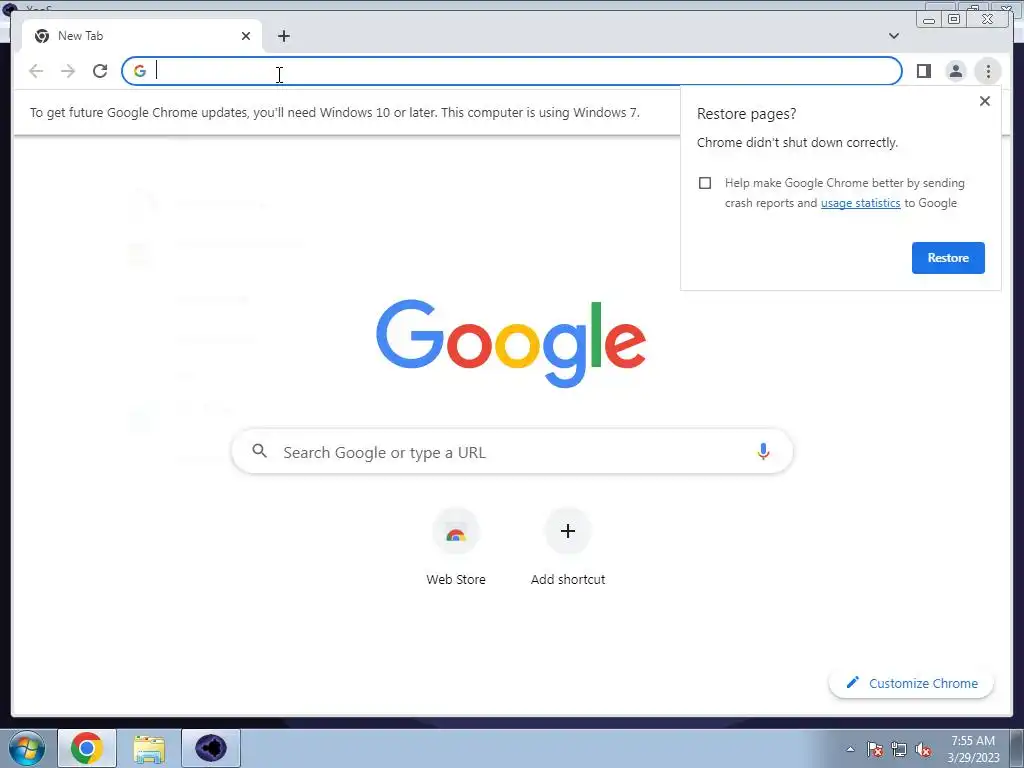Open Chrome's three-dot menu
The height and width of the screenshot is (768, 1024).
pyautogui.click(x=988, y=71)
